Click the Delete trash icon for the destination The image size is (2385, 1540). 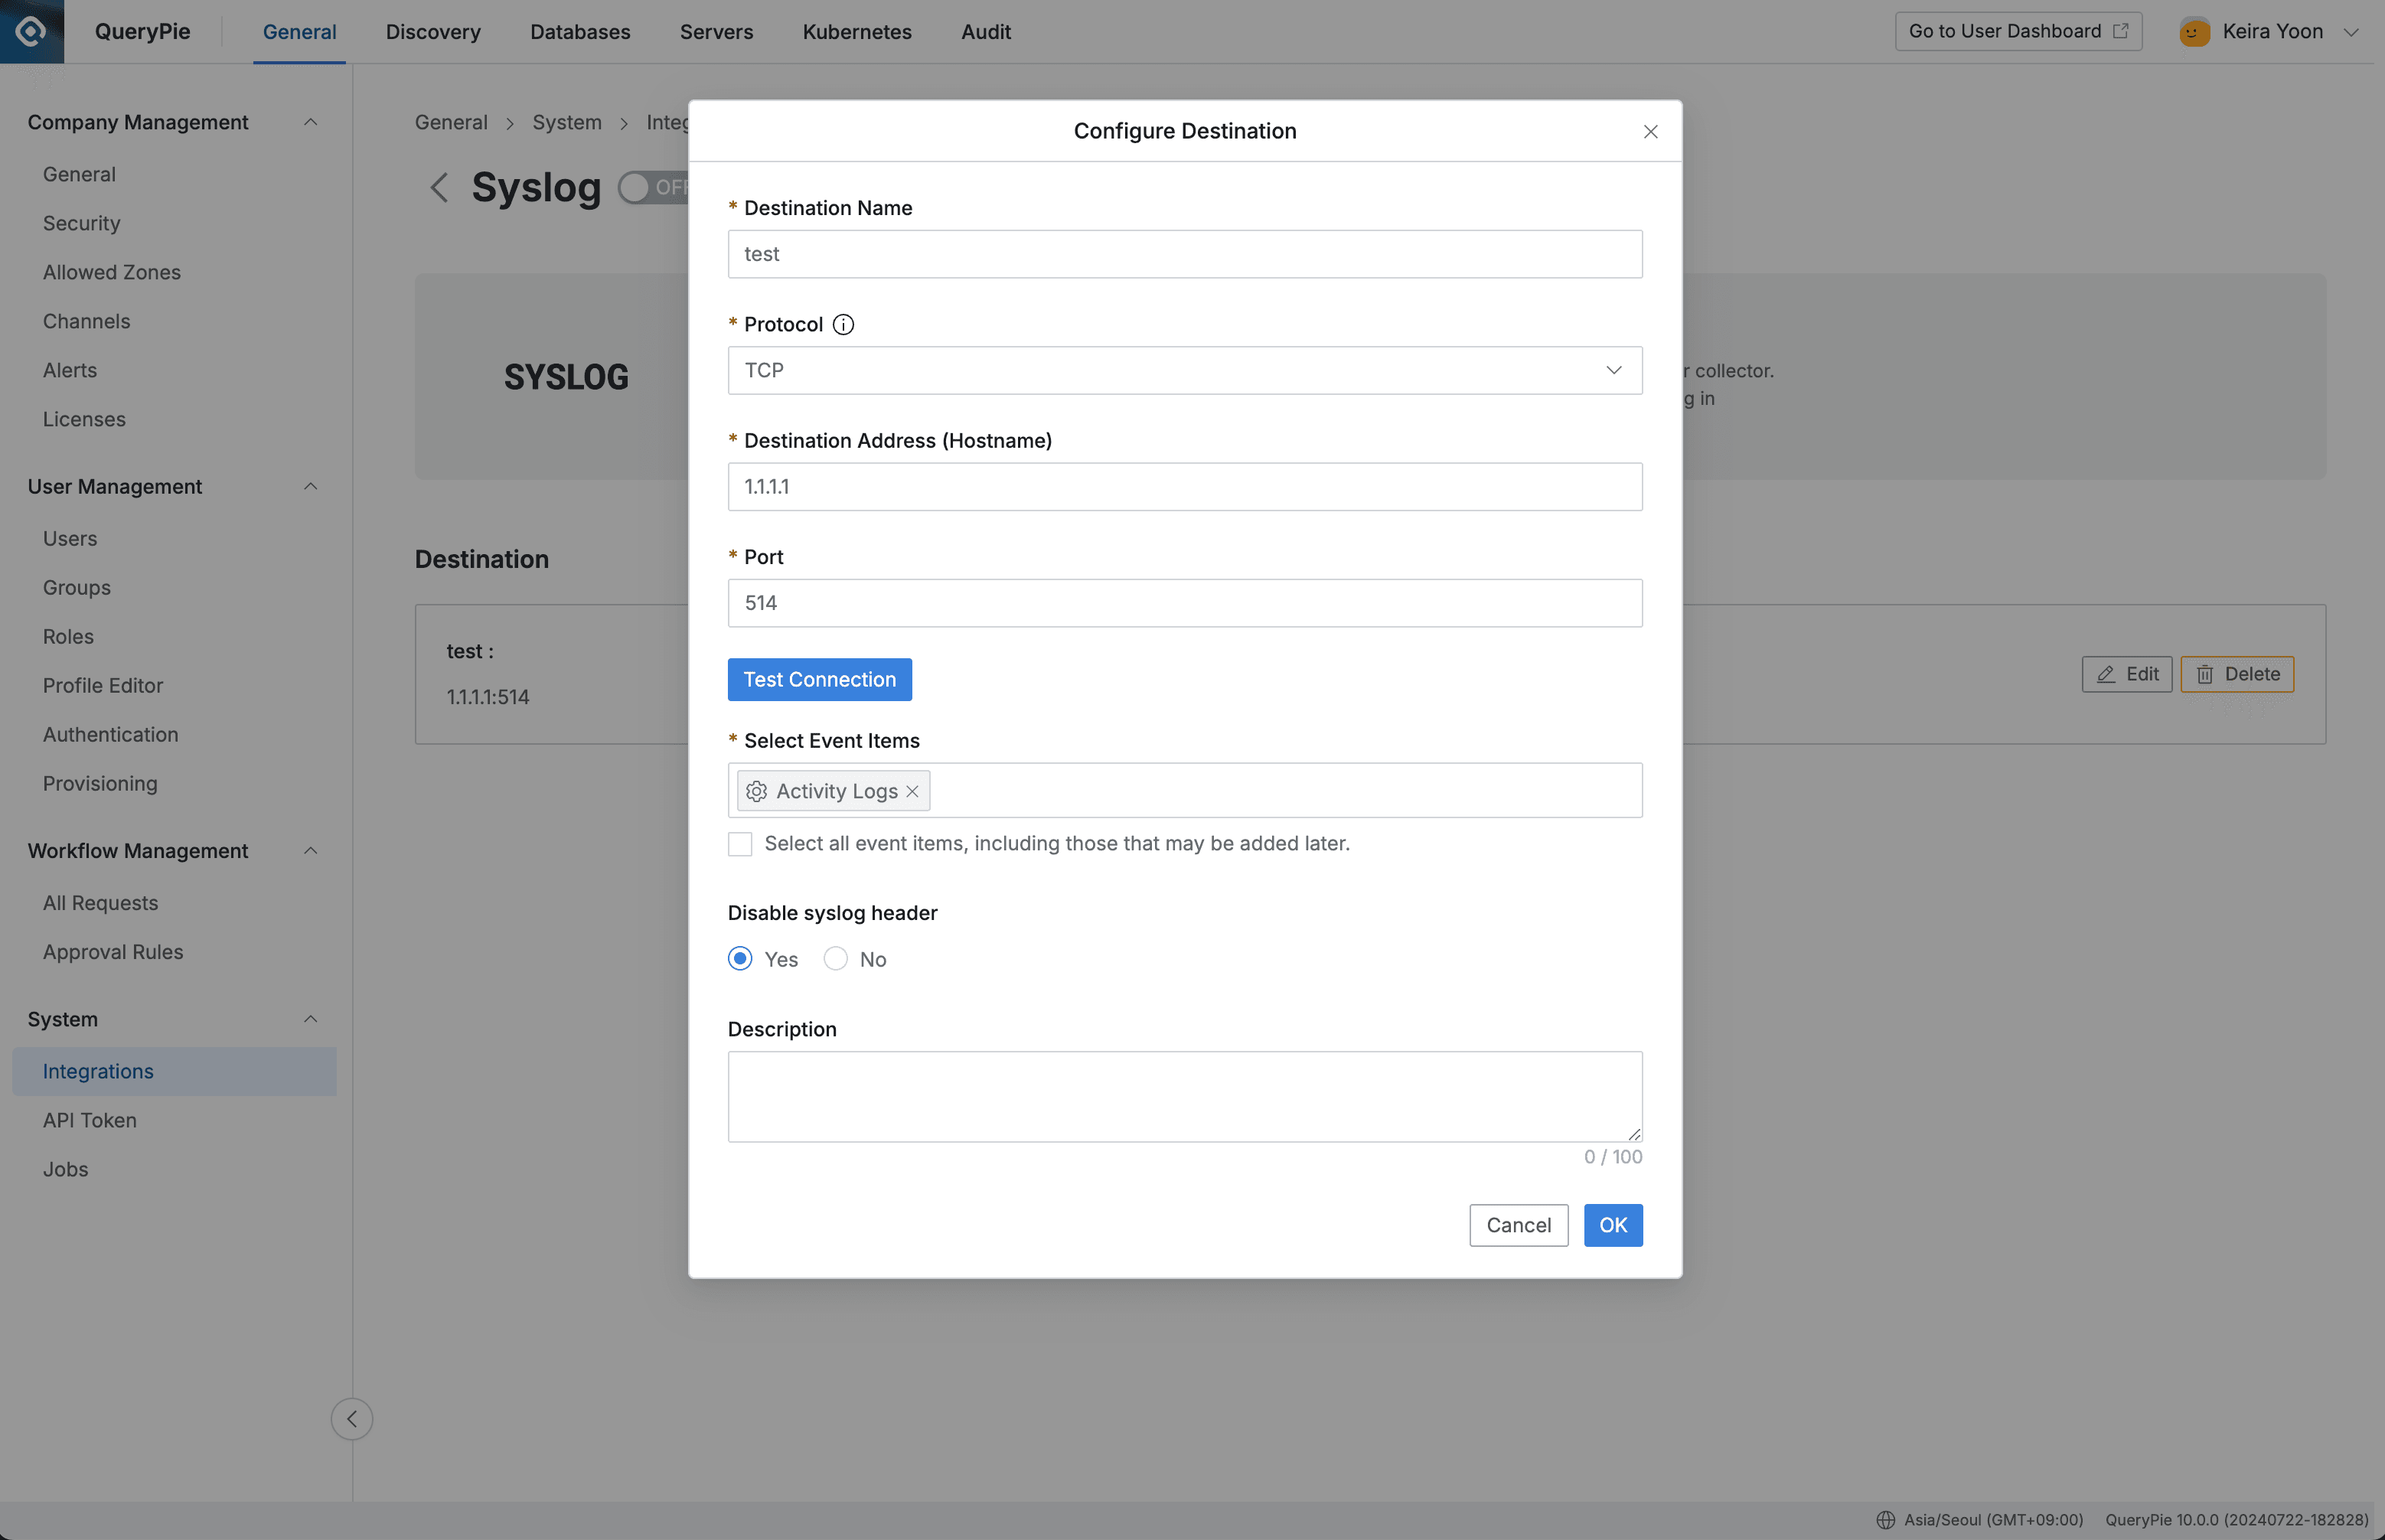click(2206, 674)
